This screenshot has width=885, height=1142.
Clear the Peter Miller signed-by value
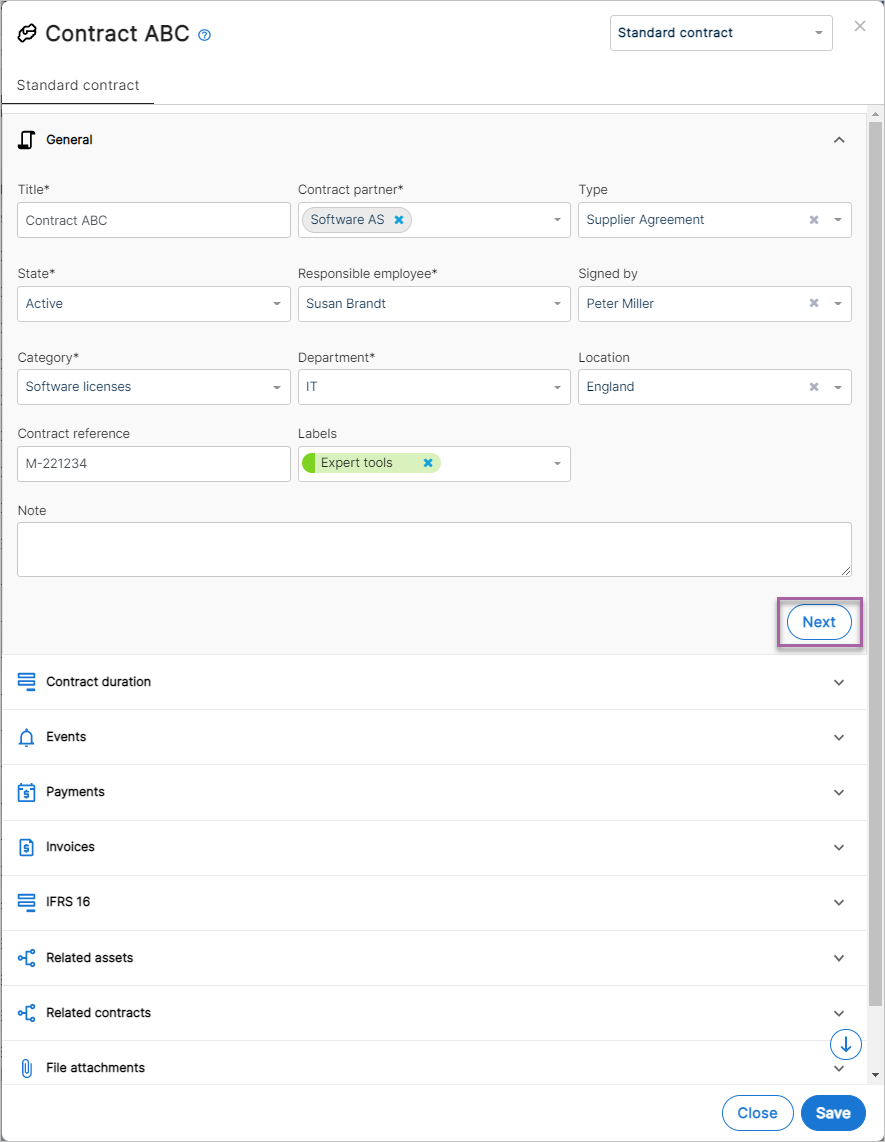coord(814,304)
